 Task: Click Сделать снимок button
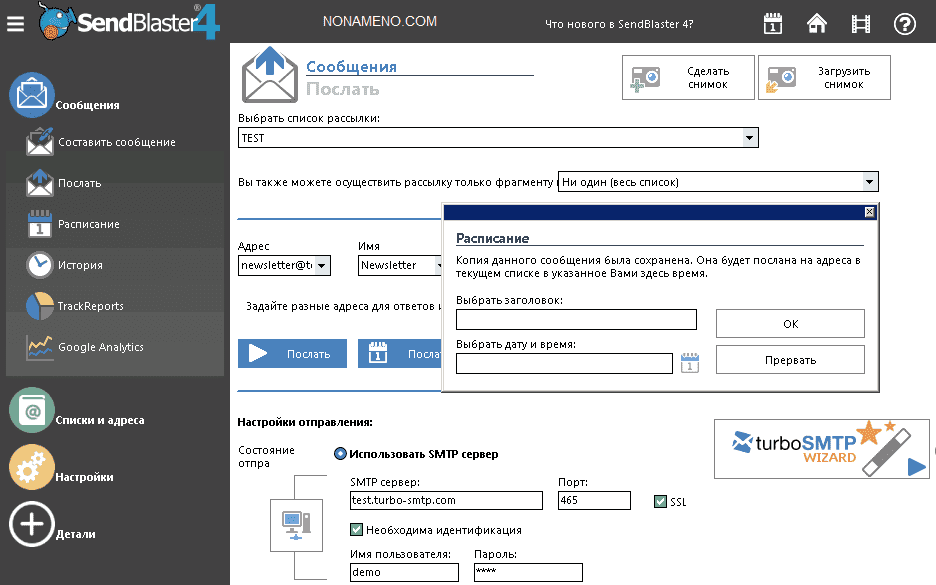tap(688, 78)
